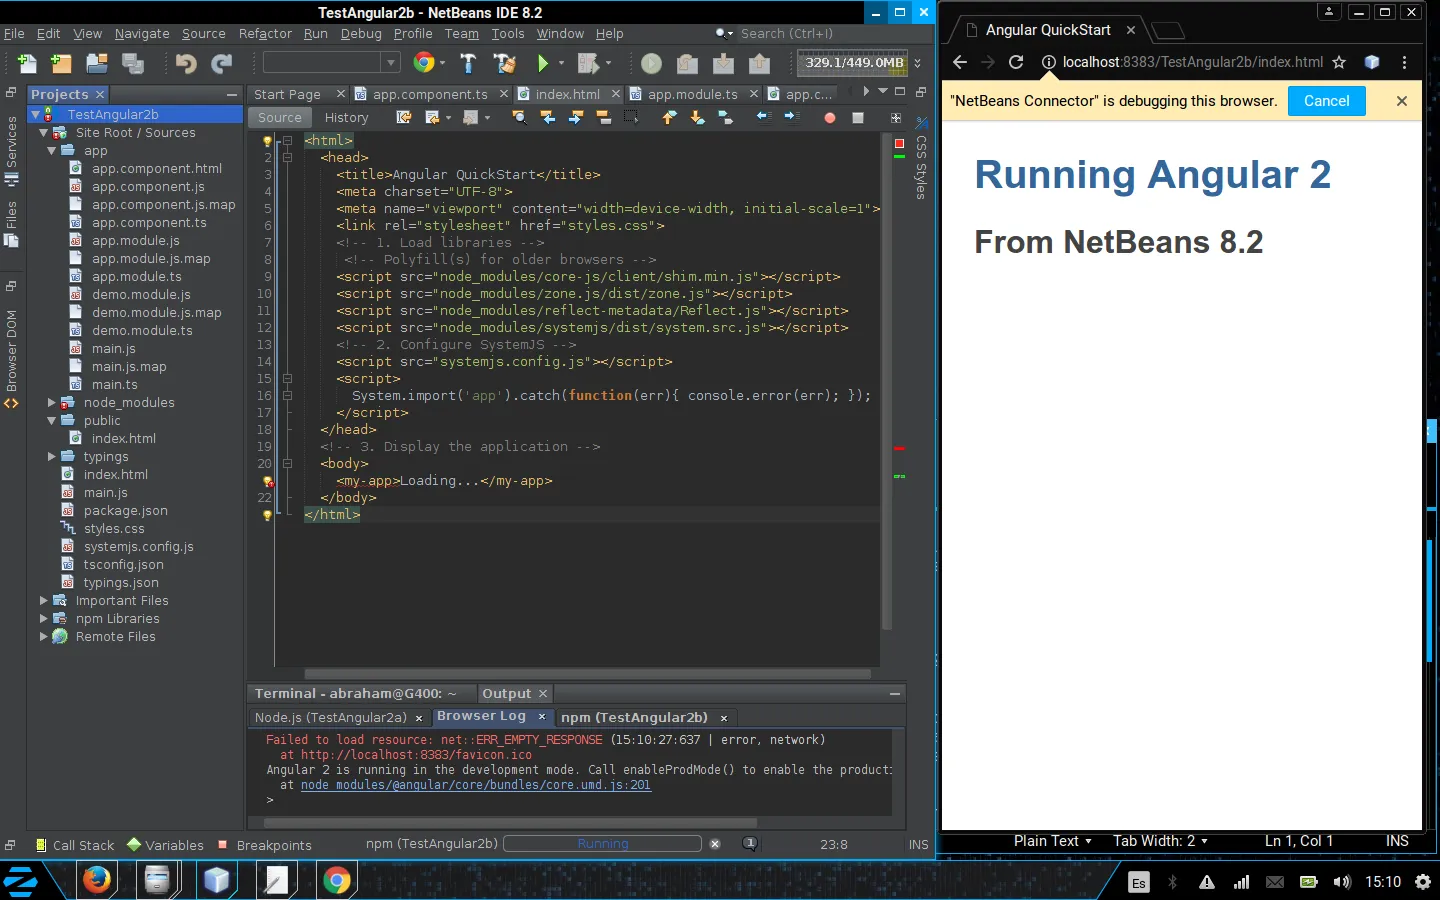Image resolution: width=1440 pixels, height=900 pixels.
Task: Switch editor to History view
Action: [346, 118]
